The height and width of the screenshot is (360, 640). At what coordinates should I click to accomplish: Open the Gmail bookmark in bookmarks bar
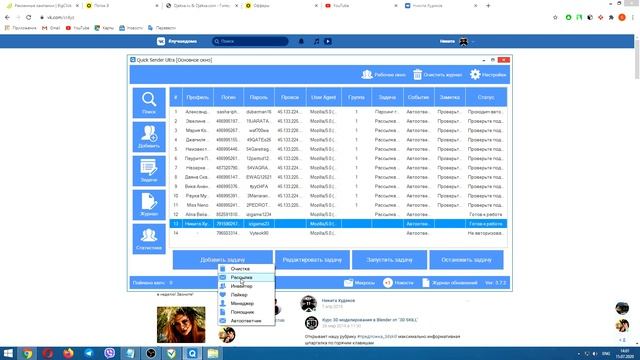(x=51, y=28)
